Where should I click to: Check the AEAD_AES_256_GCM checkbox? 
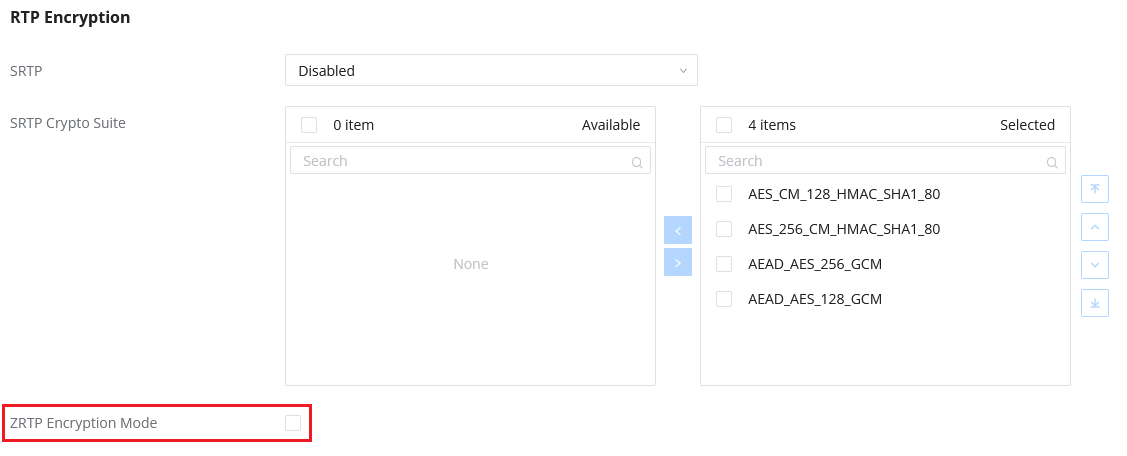point(724,264)
